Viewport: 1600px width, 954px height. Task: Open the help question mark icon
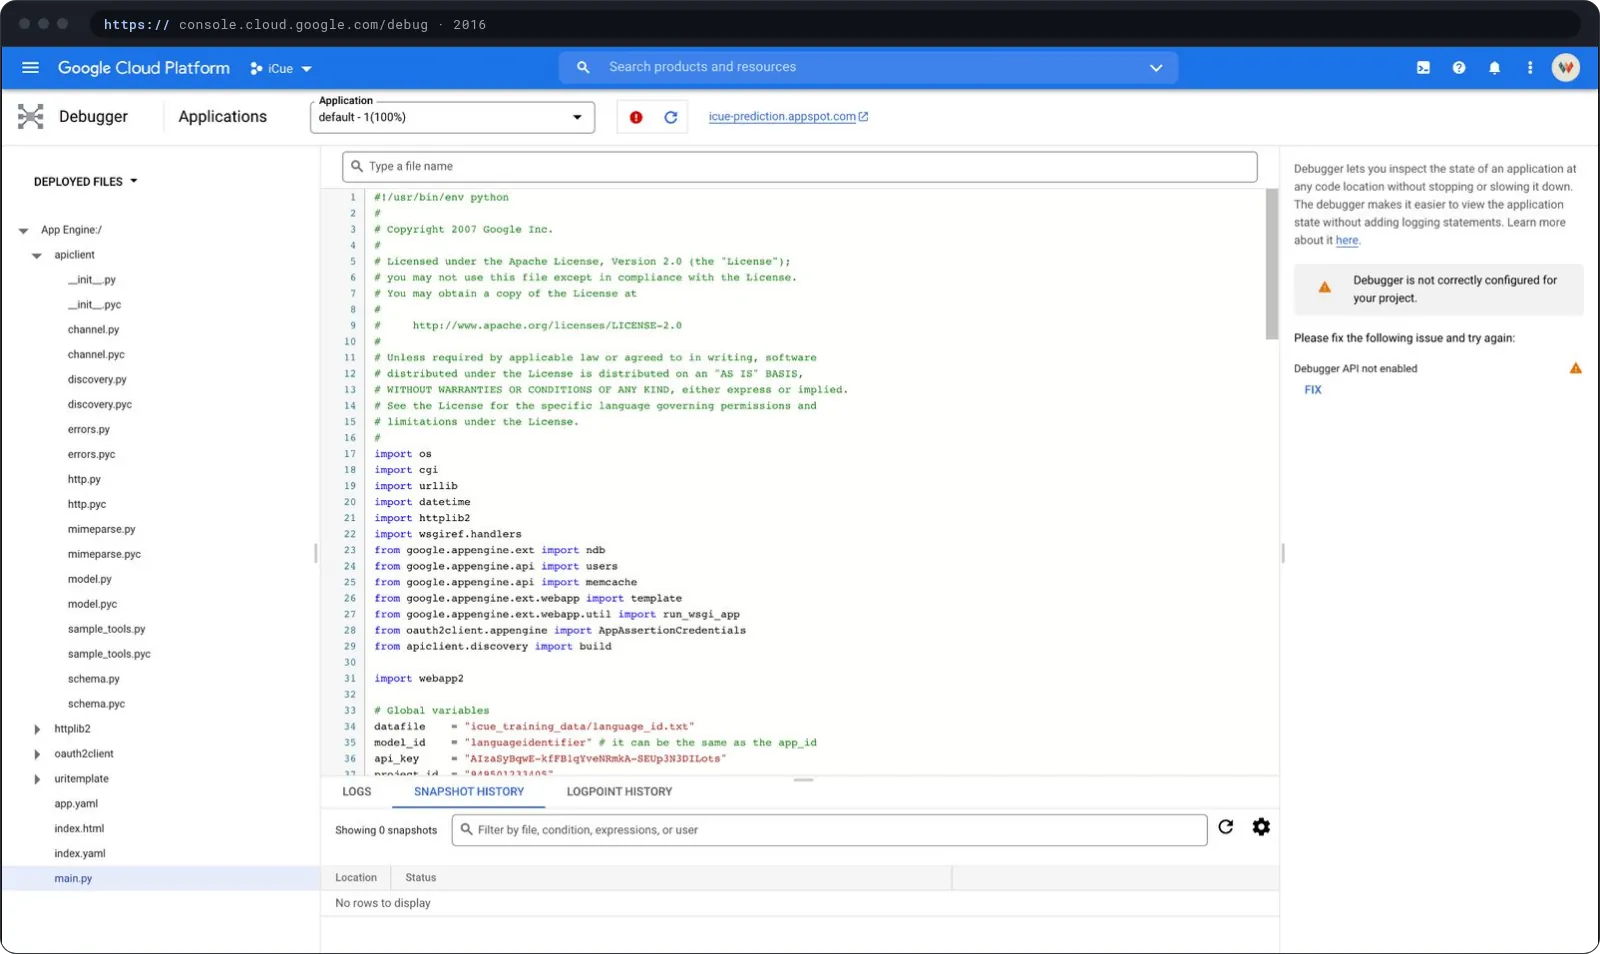pyautogui.click(x=1459, y=68)
